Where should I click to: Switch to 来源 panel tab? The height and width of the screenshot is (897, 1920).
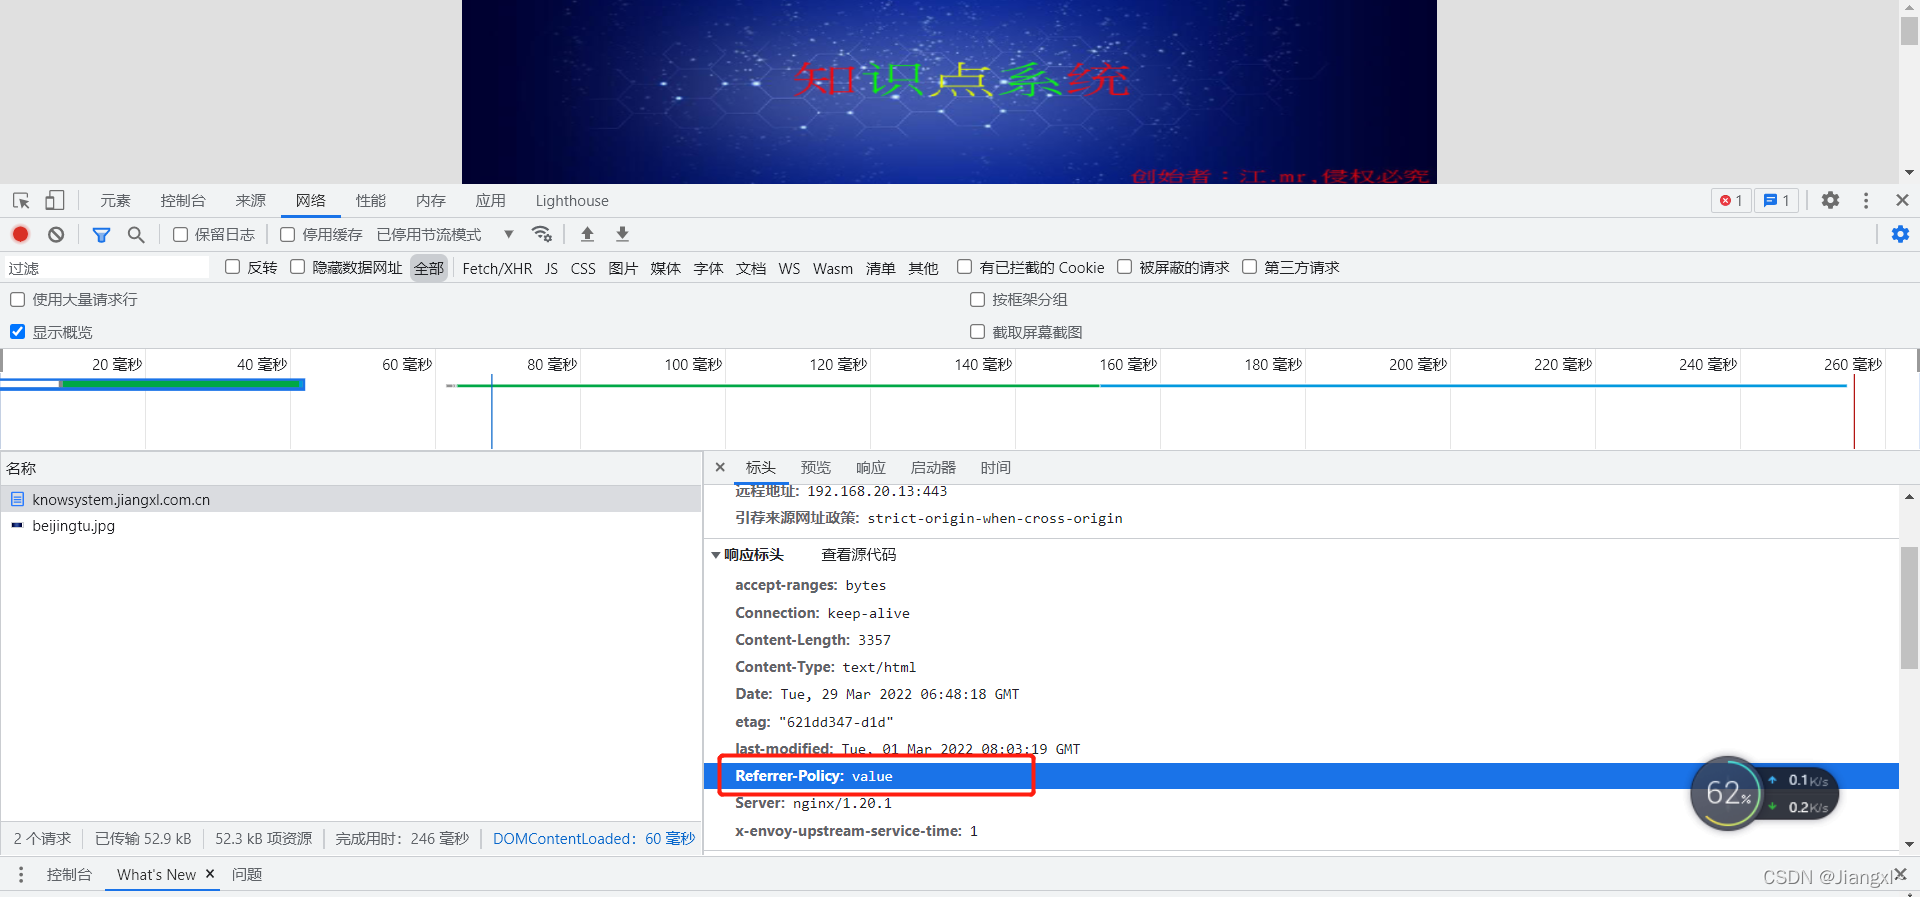tap(251, 201)
